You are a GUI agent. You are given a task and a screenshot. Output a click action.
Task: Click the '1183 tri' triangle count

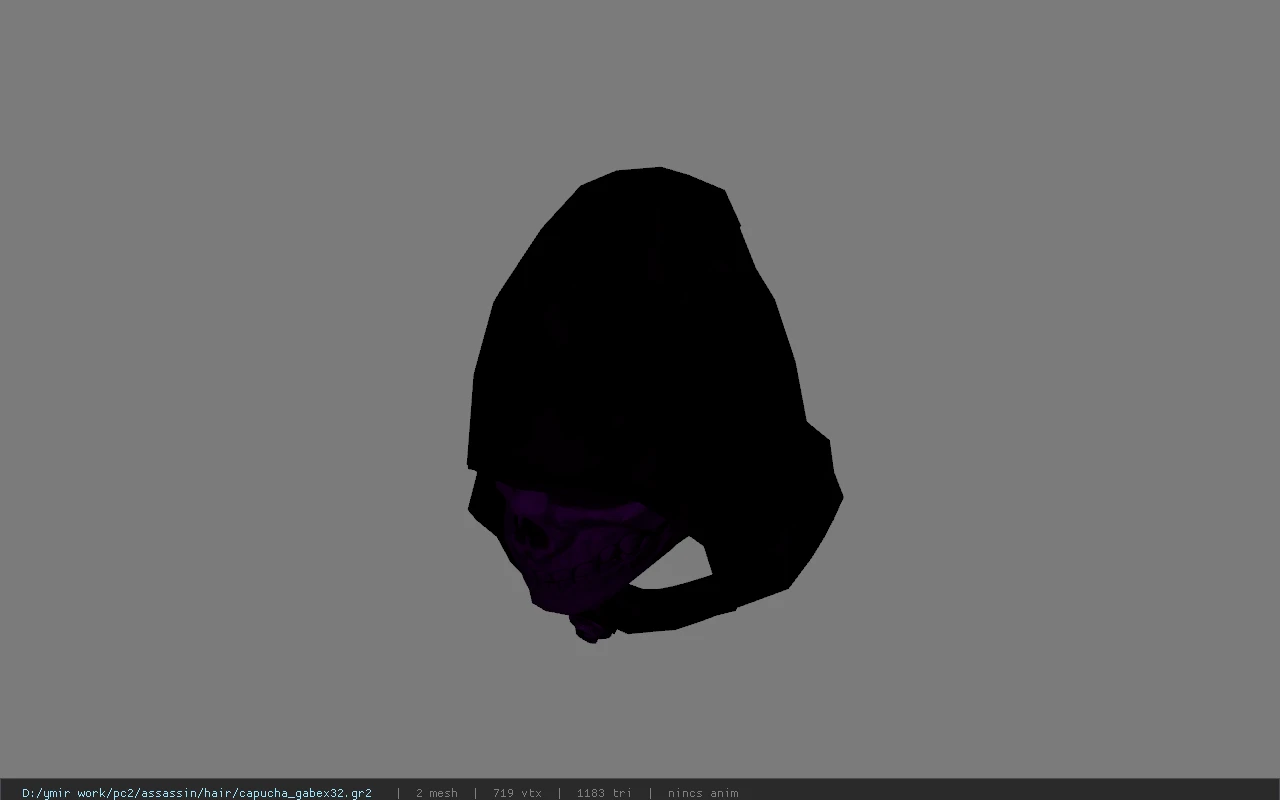coord(604,793)
